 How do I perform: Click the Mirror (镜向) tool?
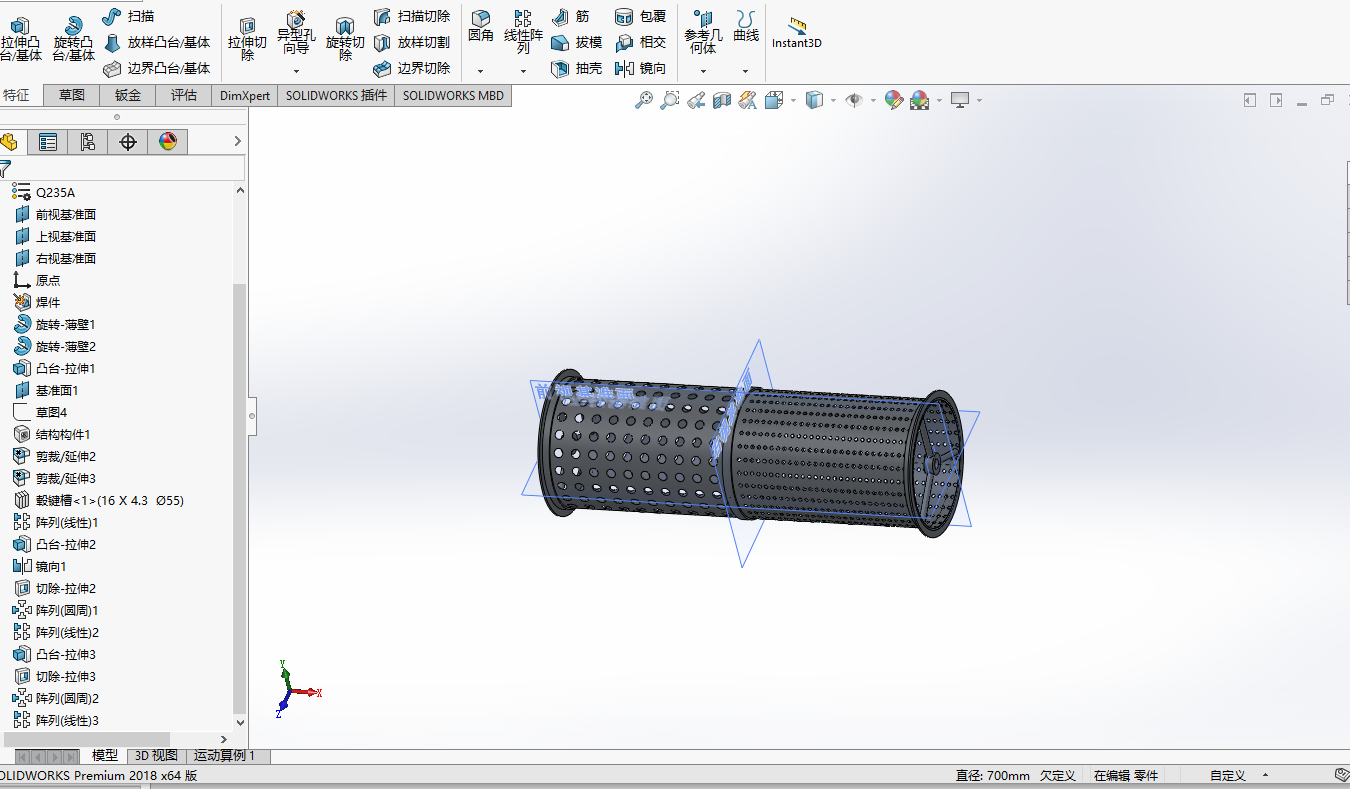pyautogui.click(x=640, y=68)
